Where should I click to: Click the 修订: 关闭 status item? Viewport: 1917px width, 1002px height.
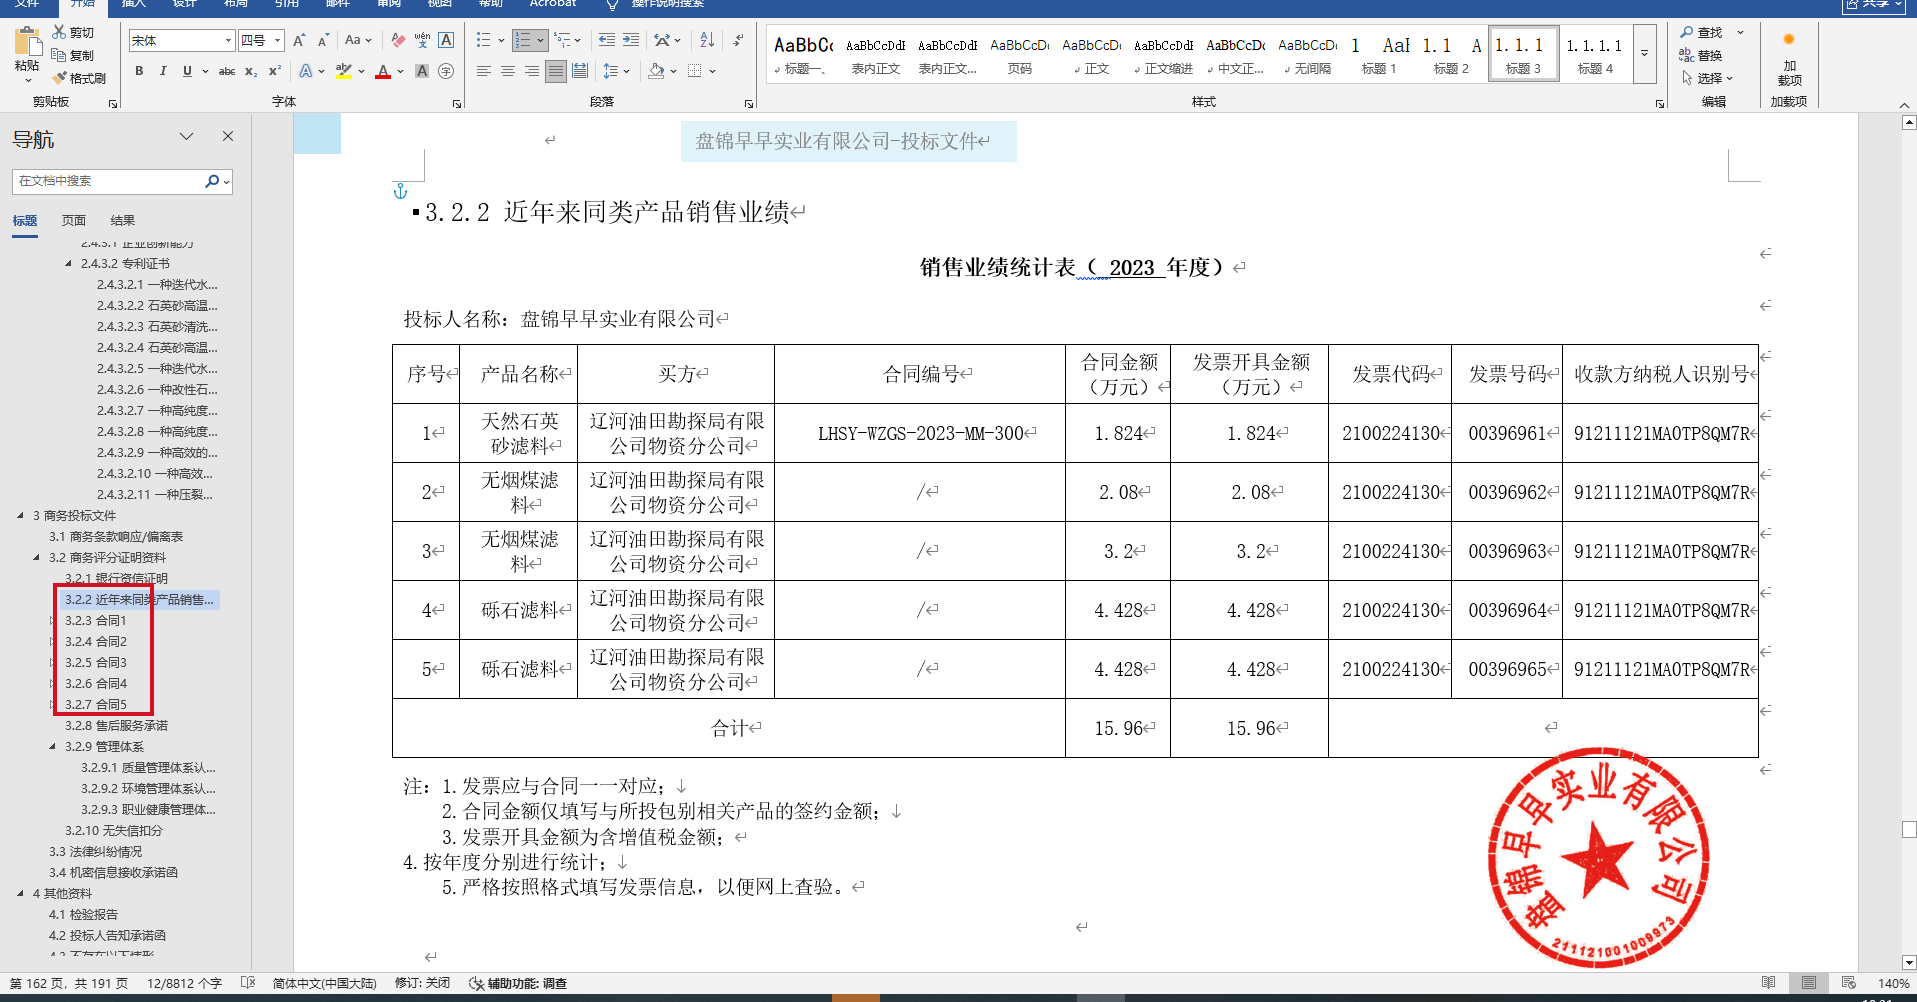[x=422, y=984]
